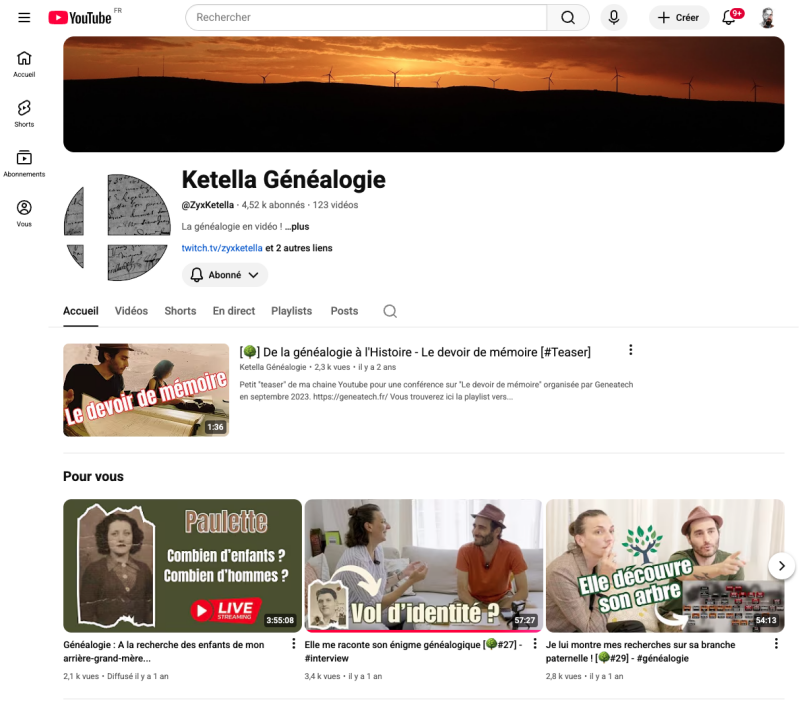Viewport: 800px width, 704px height.
Task: Click the '123 vidéos' count text
Action: click(x=335, y=205)
